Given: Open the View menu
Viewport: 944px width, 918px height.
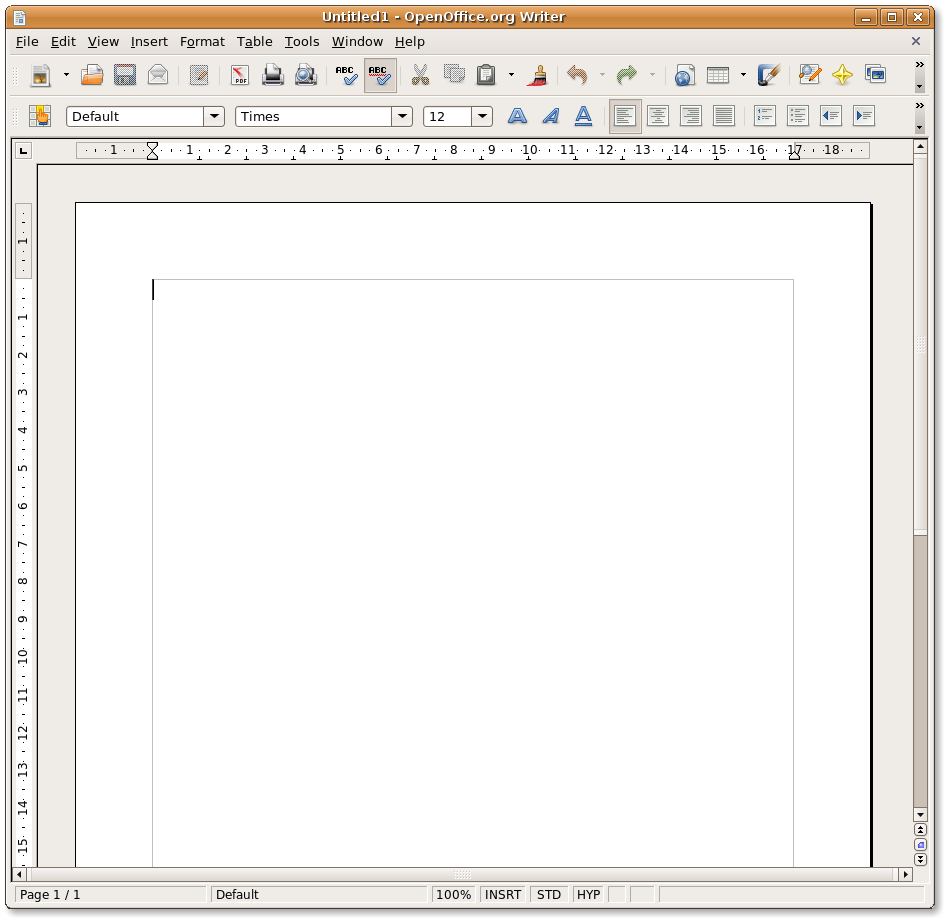Looking at the screenshot, I should 103,42.
